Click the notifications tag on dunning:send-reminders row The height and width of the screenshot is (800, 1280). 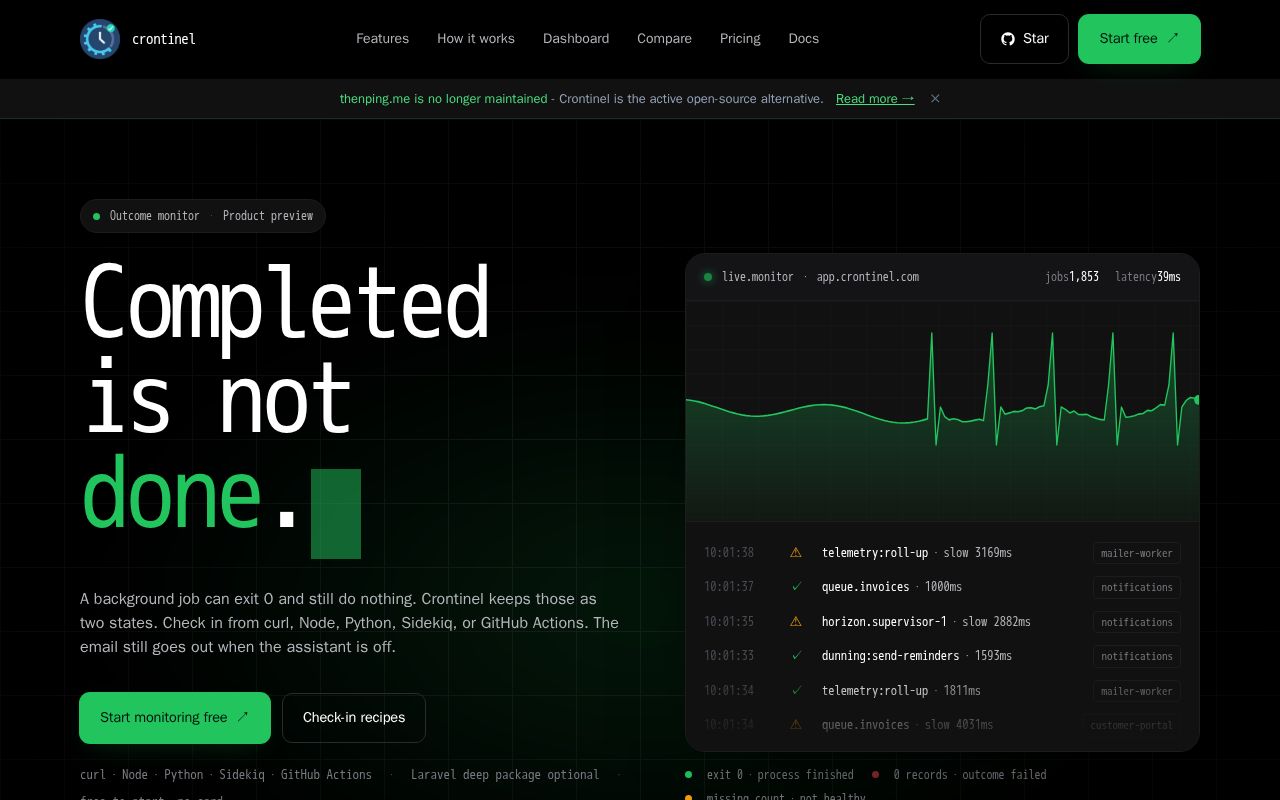click(x=1136, y=656)
